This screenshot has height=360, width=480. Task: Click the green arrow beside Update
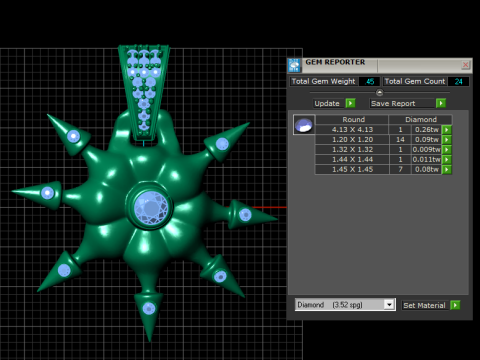point(350,103)
